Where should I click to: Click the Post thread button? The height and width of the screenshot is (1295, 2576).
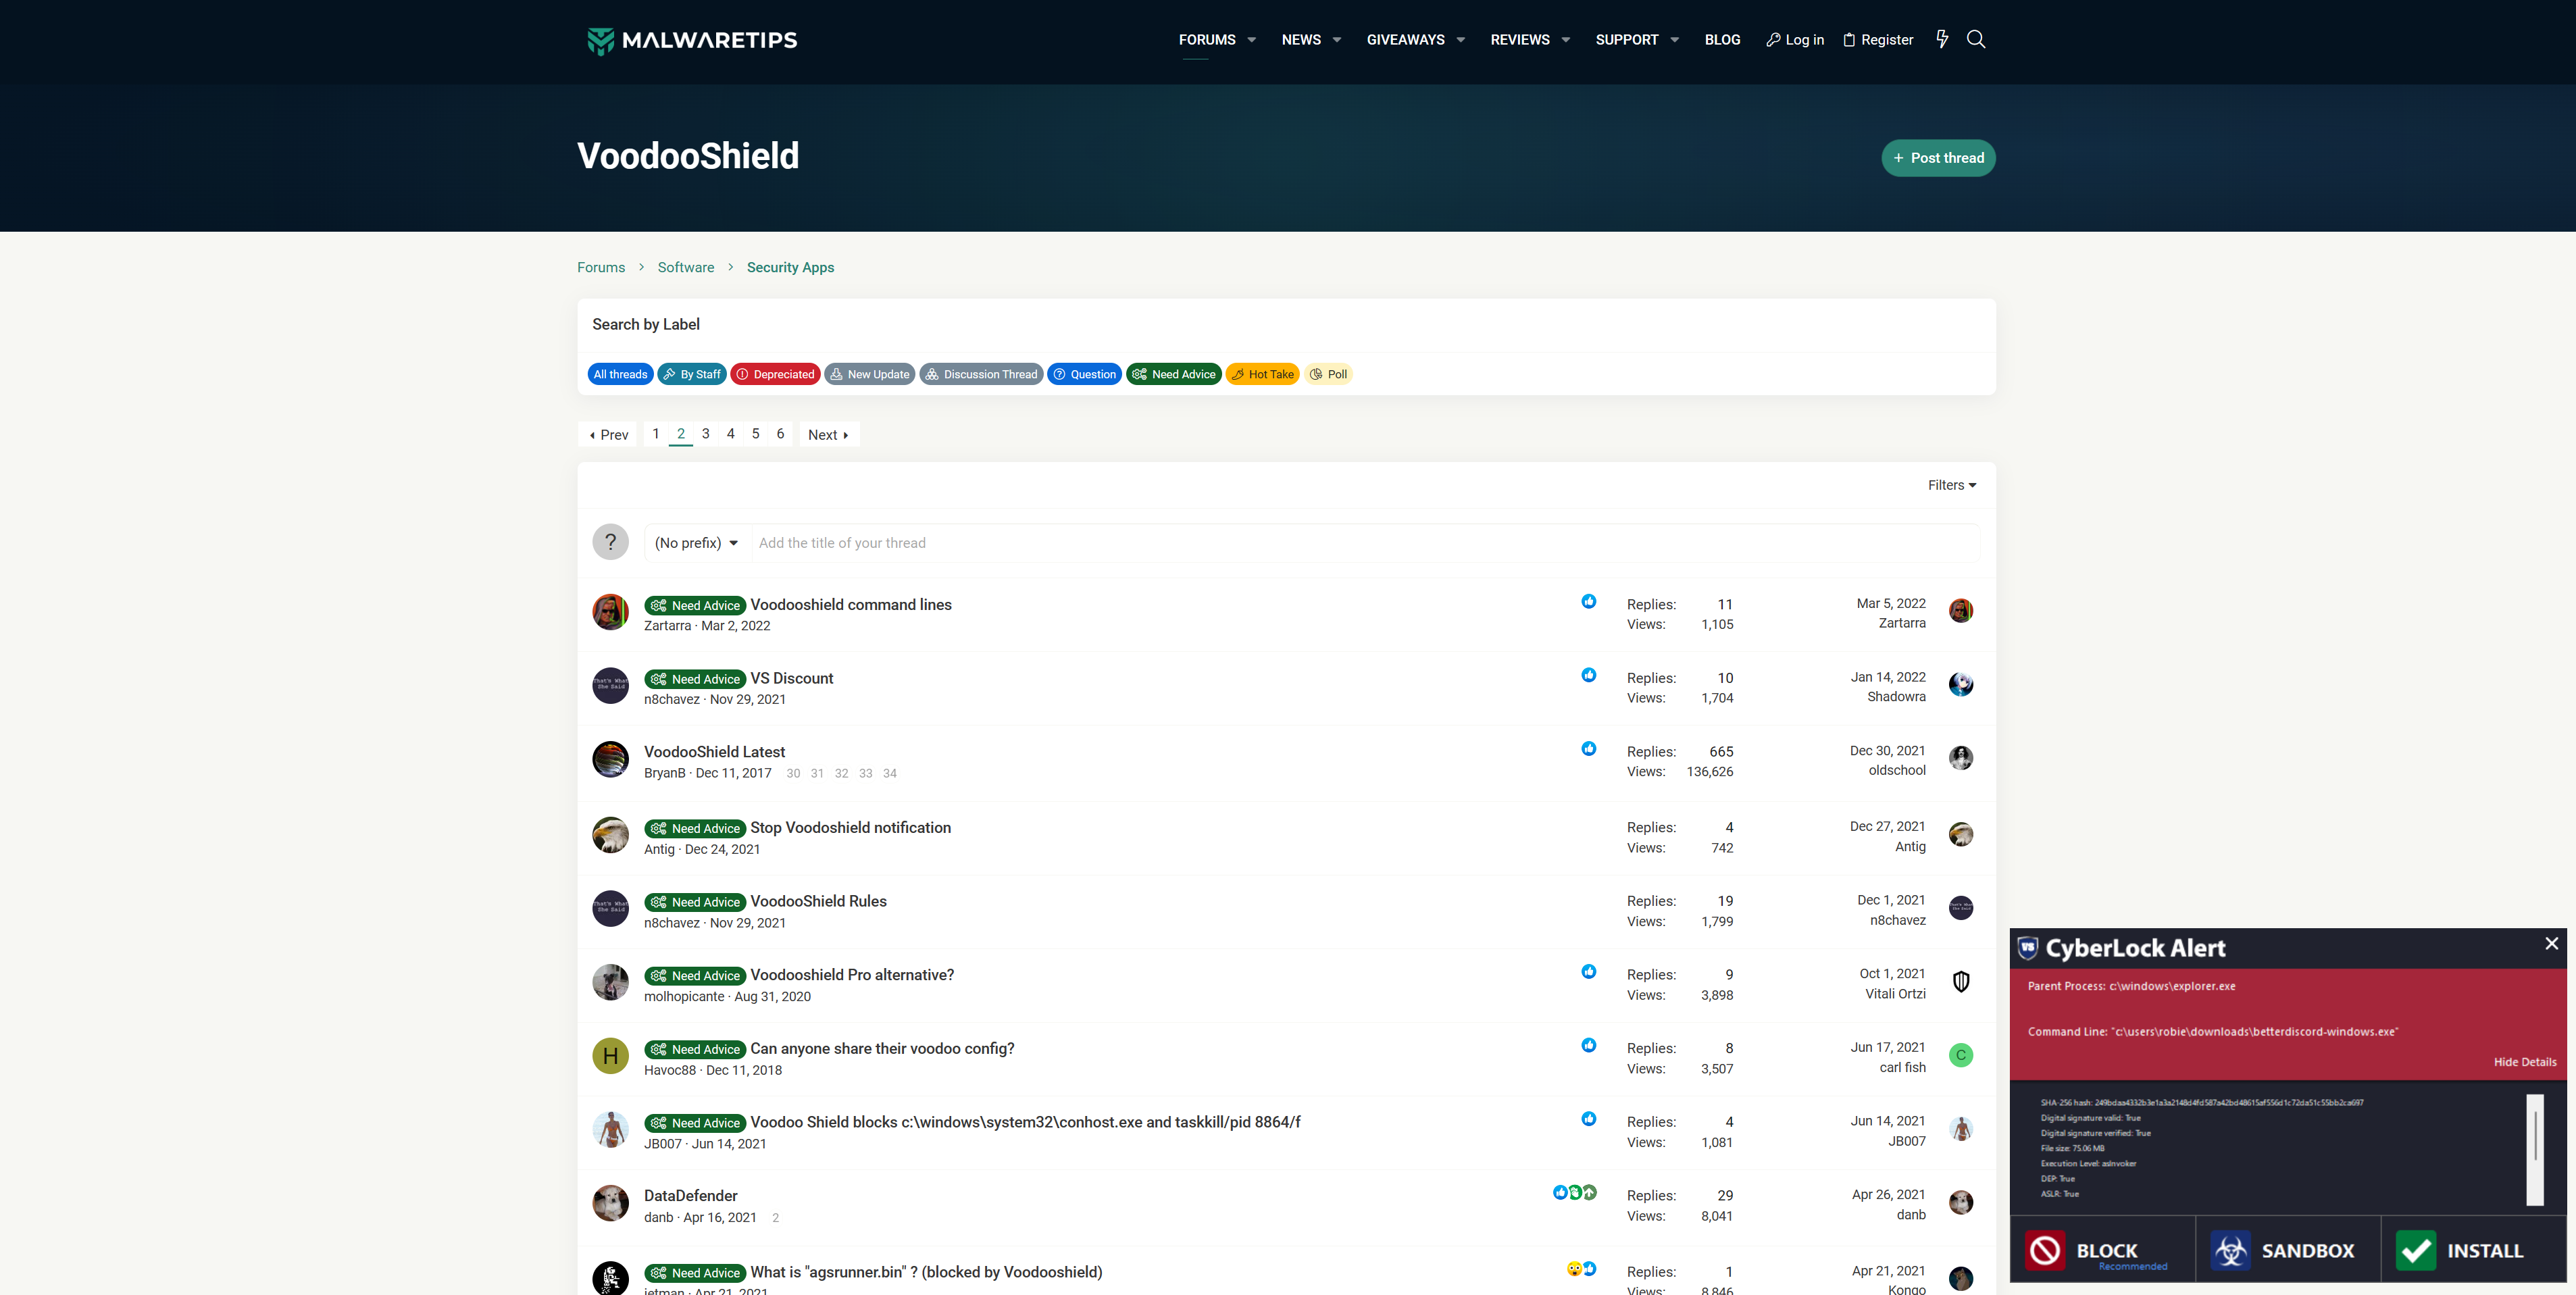coord(1937,158)
